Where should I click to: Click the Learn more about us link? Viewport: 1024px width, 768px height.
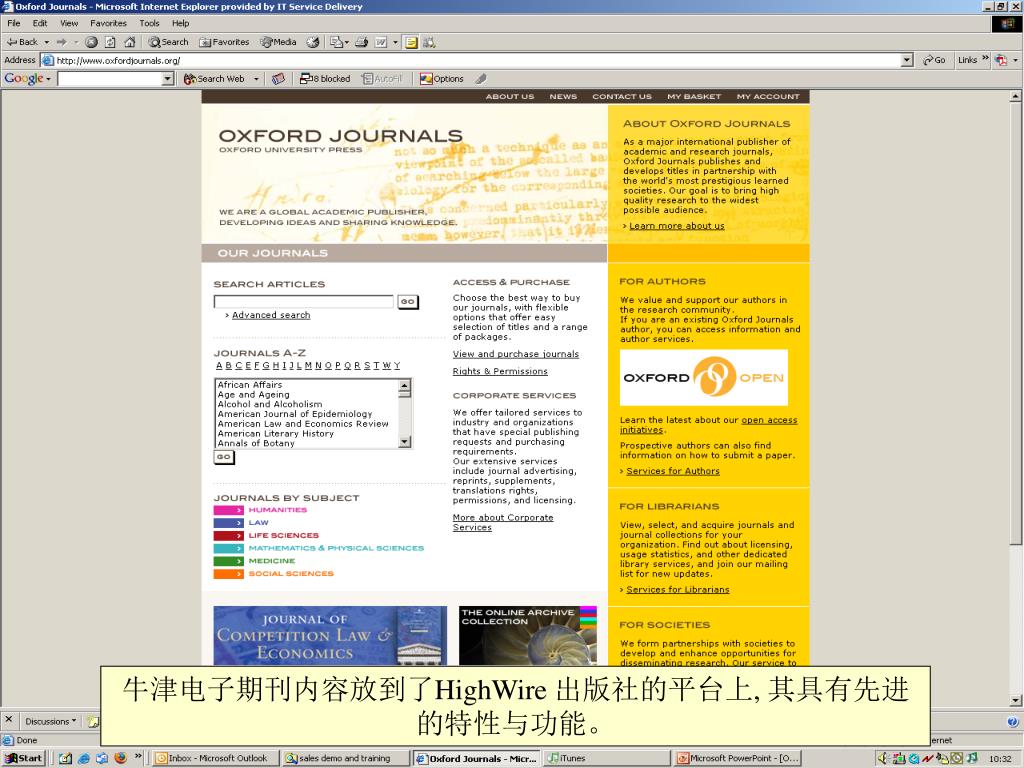(677, 225)
